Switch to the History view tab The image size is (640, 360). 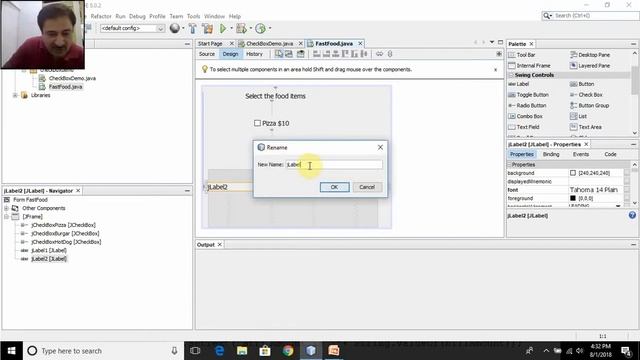[254, 54]
